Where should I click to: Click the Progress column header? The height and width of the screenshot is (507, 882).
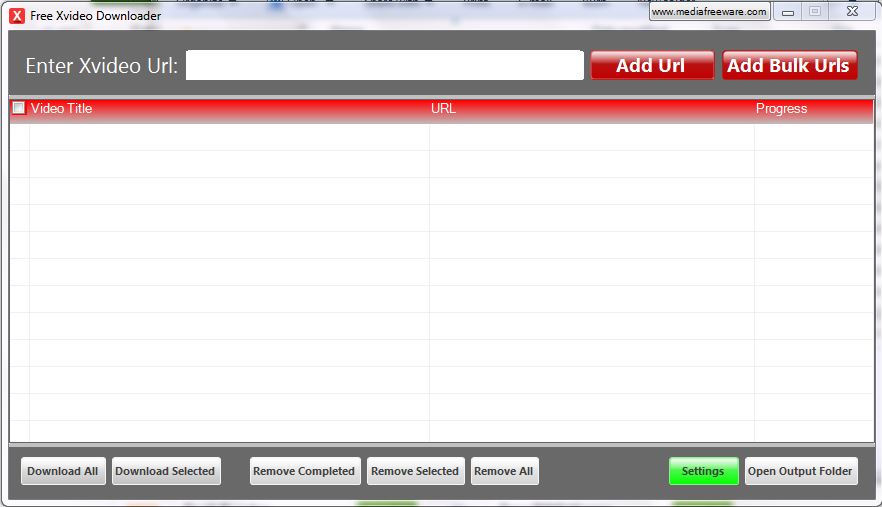click(x=781, y=108)
